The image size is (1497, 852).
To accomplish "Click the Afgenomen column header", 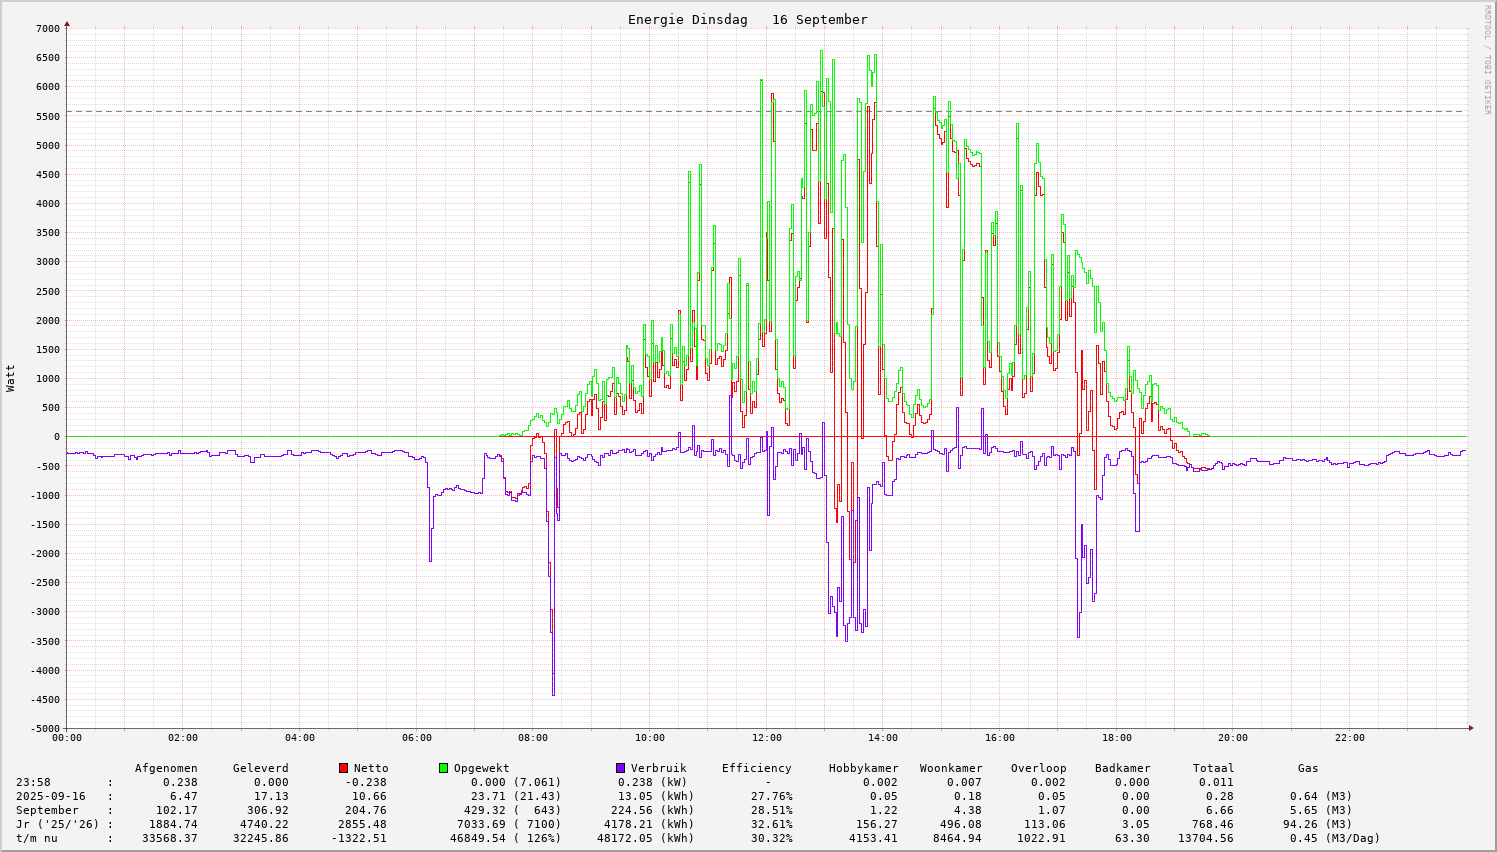I will click(166, 768).
